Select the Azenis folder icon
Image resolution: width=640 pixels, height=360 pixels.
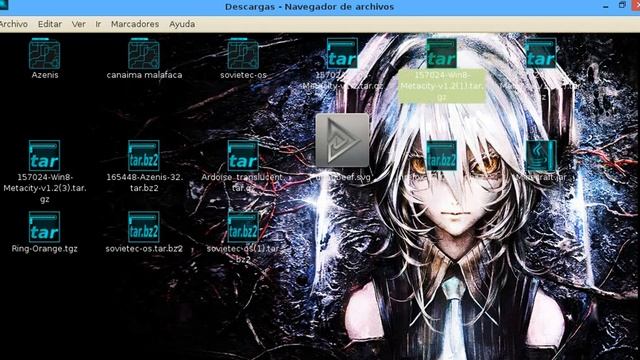44,53
